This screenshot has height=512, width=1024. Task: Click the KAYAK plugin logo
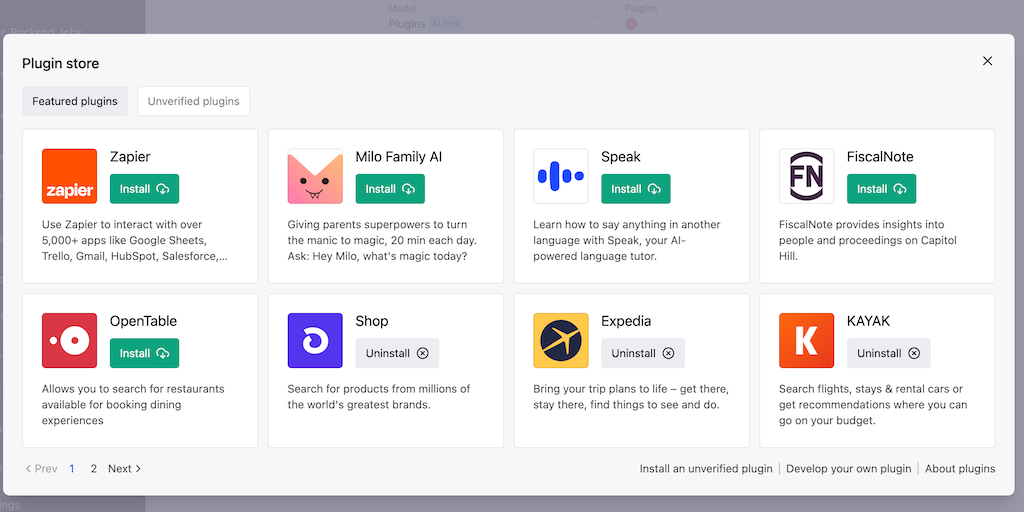pos(807,340)
